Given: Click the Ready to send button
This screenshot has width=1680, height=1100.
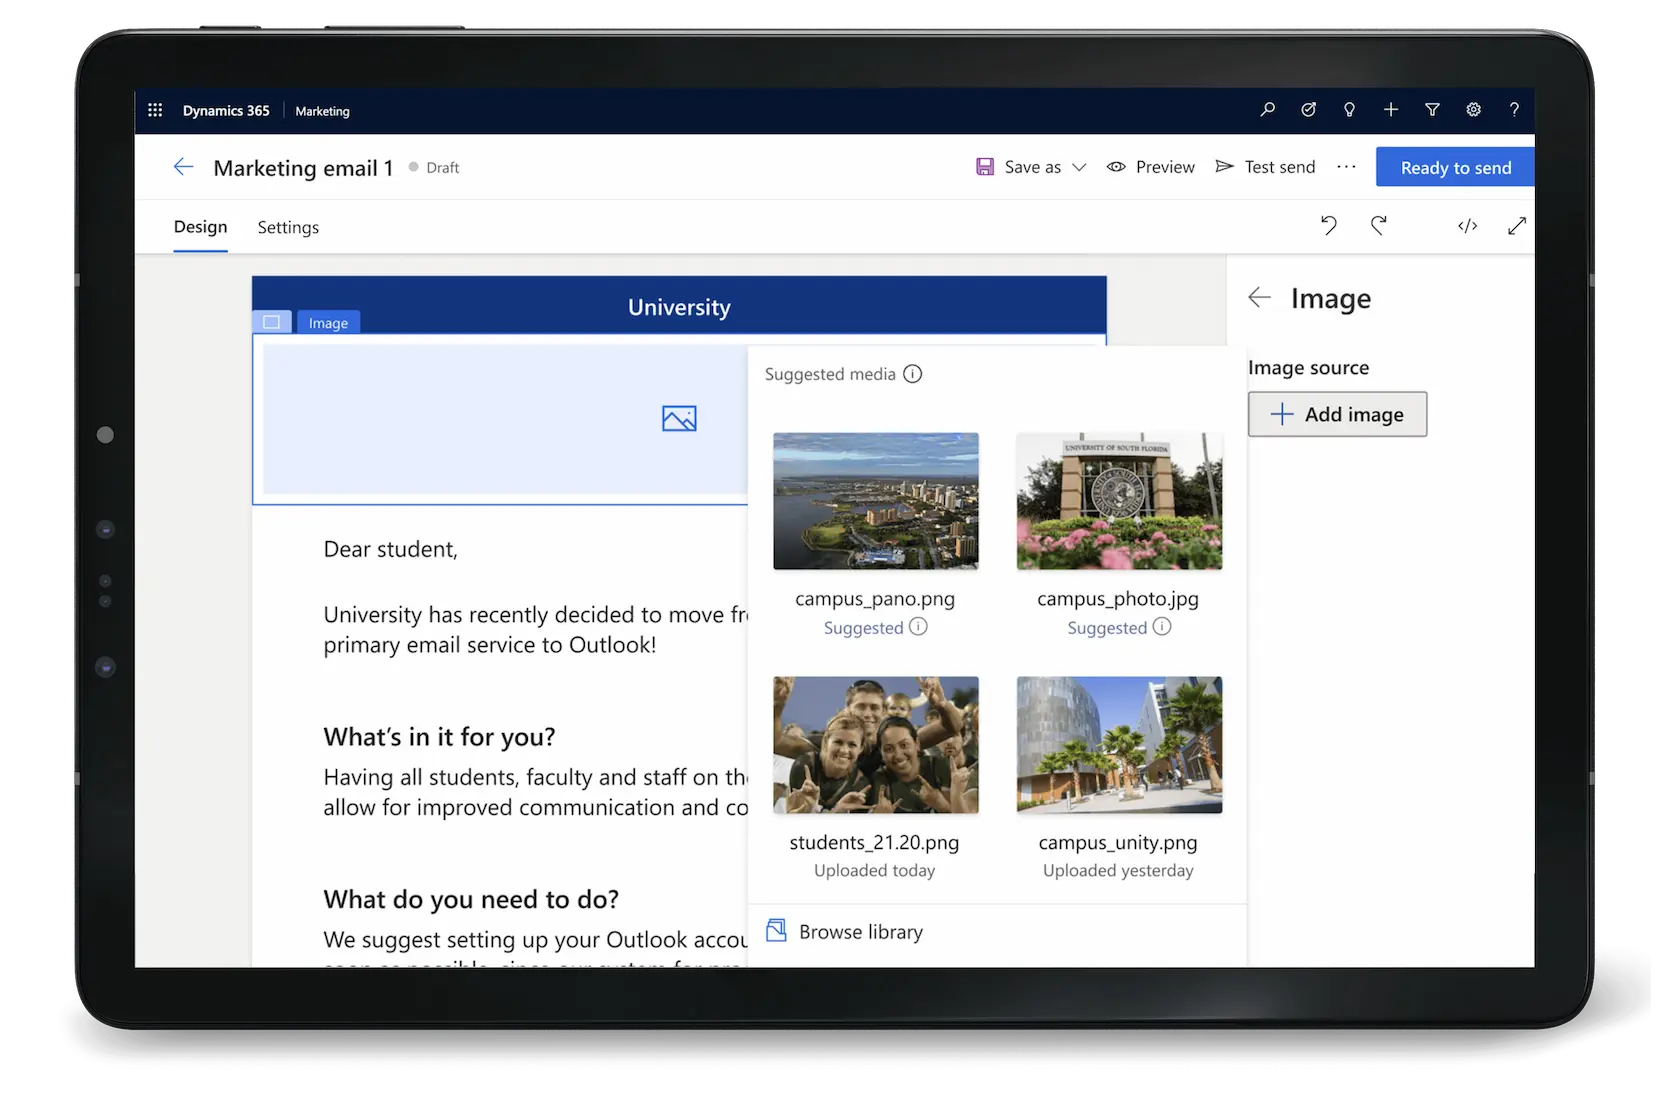Looking at the screenshot, I should click(1455, 167).
